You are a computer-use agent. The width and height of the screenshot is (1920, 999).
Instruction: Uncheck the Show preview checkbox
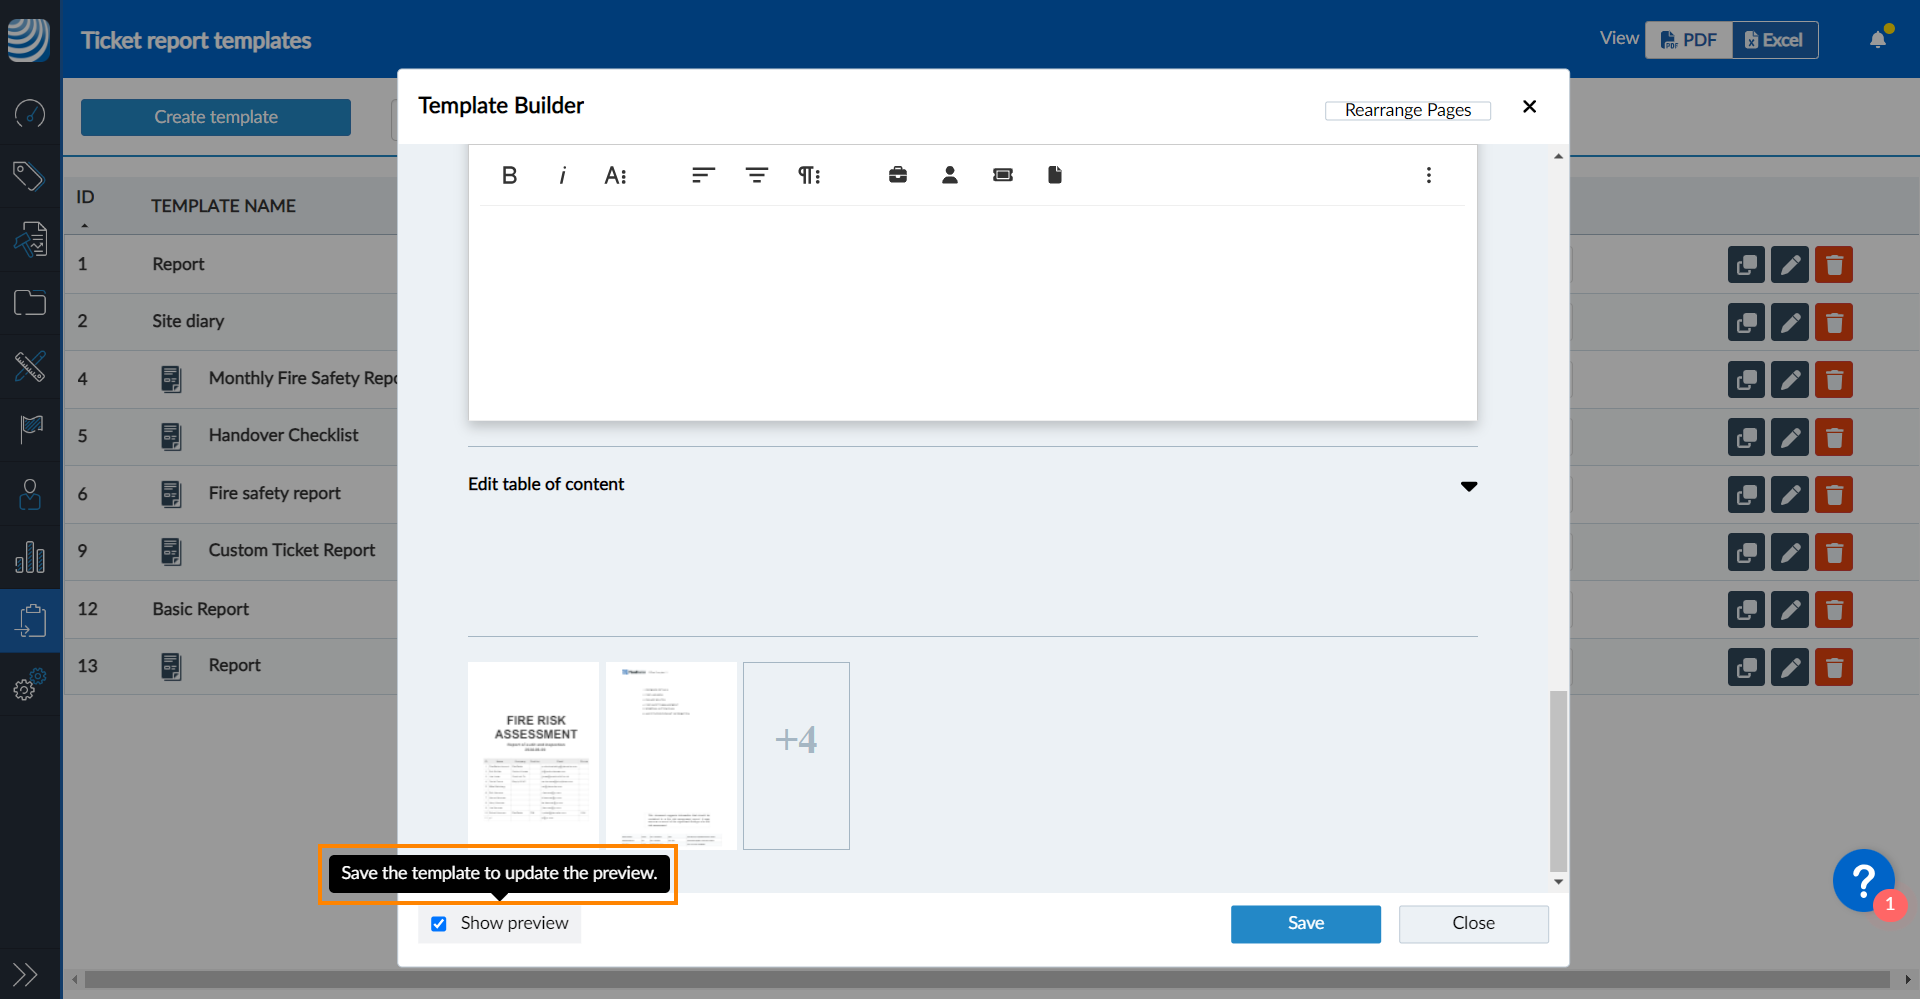tap(439, 924)
